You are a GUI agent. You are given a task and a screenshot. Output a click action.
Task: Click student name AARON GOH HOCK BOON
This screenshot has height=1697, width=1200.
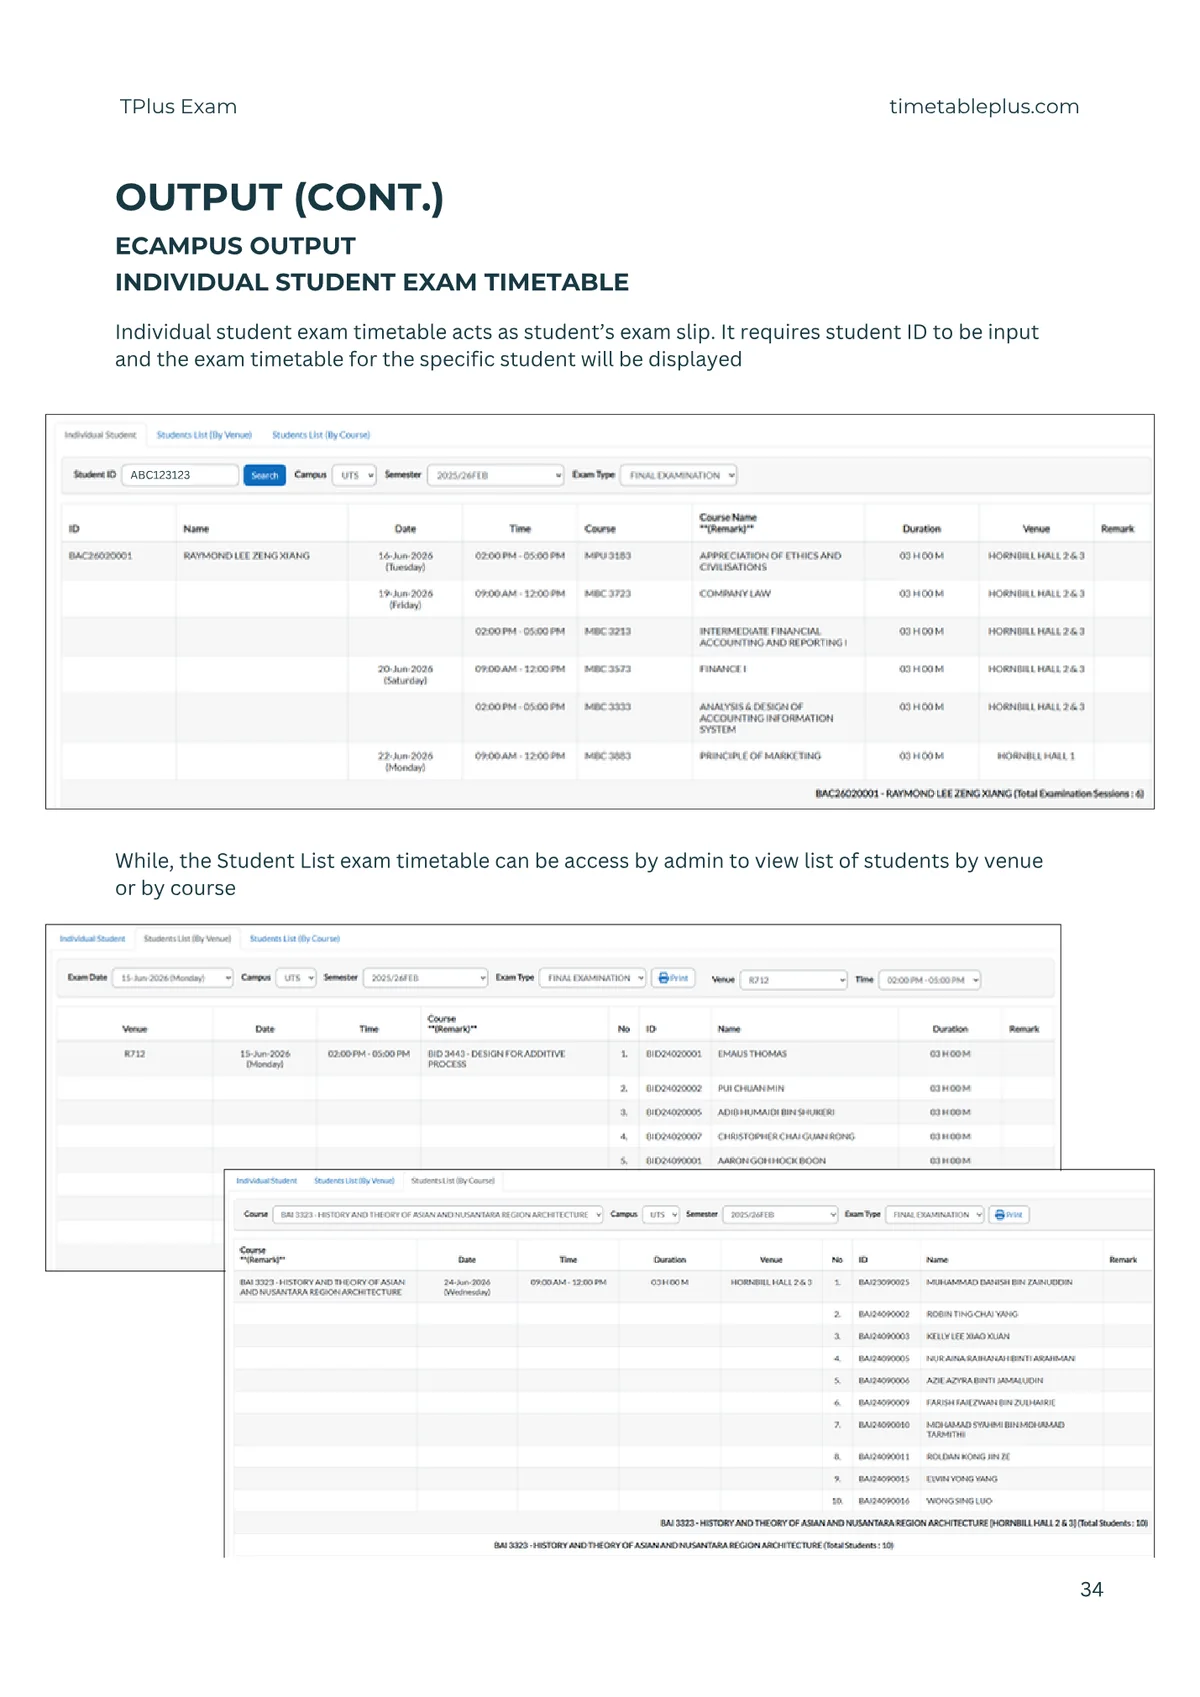coord(772,1161)
